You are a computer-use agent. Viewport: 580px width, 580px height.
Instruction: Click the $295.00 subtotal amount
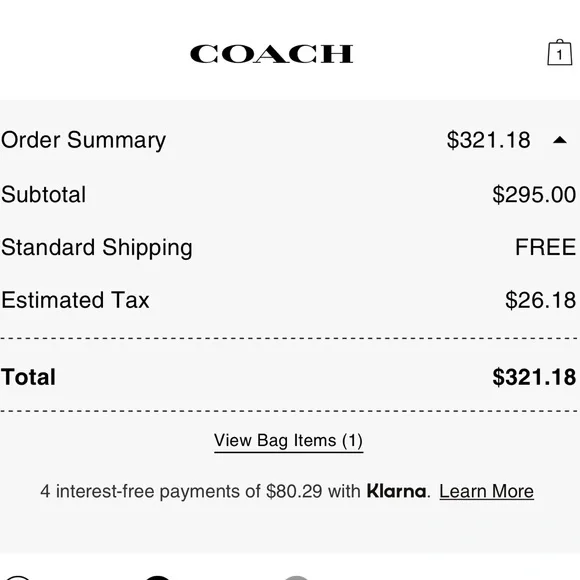click(x=534, y=195)
